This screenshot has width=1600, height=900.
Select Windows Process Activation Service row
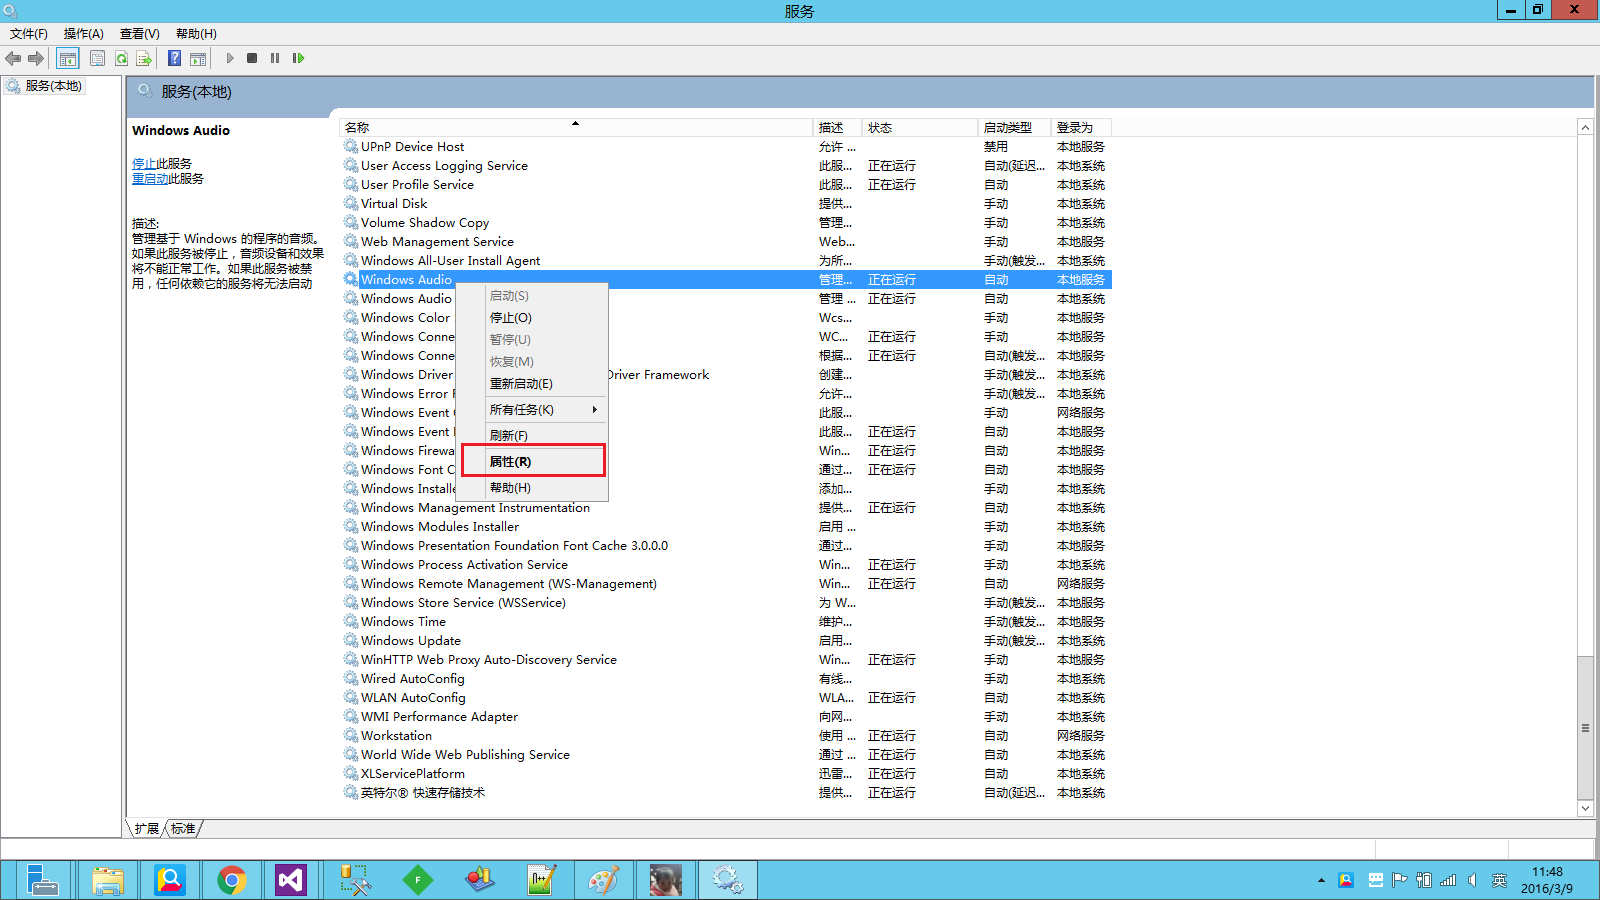(x=726, y=565)
